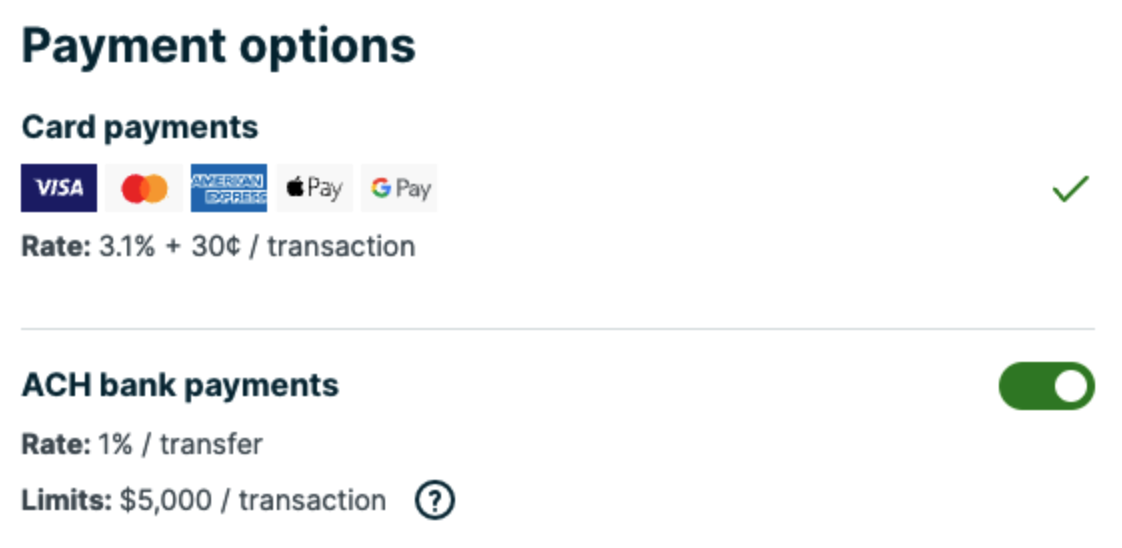Disable the ACH bank payments toggle
Viewport: 1122px width, 548px height.
pos(1046,386)
